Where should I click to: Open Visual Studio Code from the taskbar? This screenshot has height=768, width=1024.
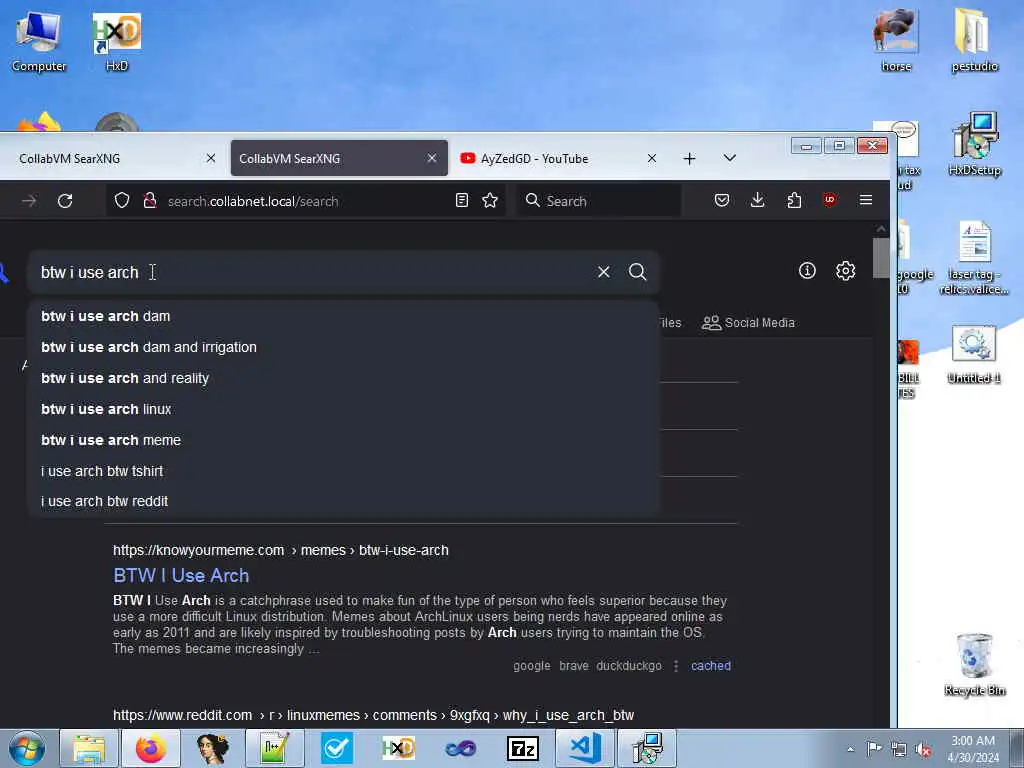[584, 748]
